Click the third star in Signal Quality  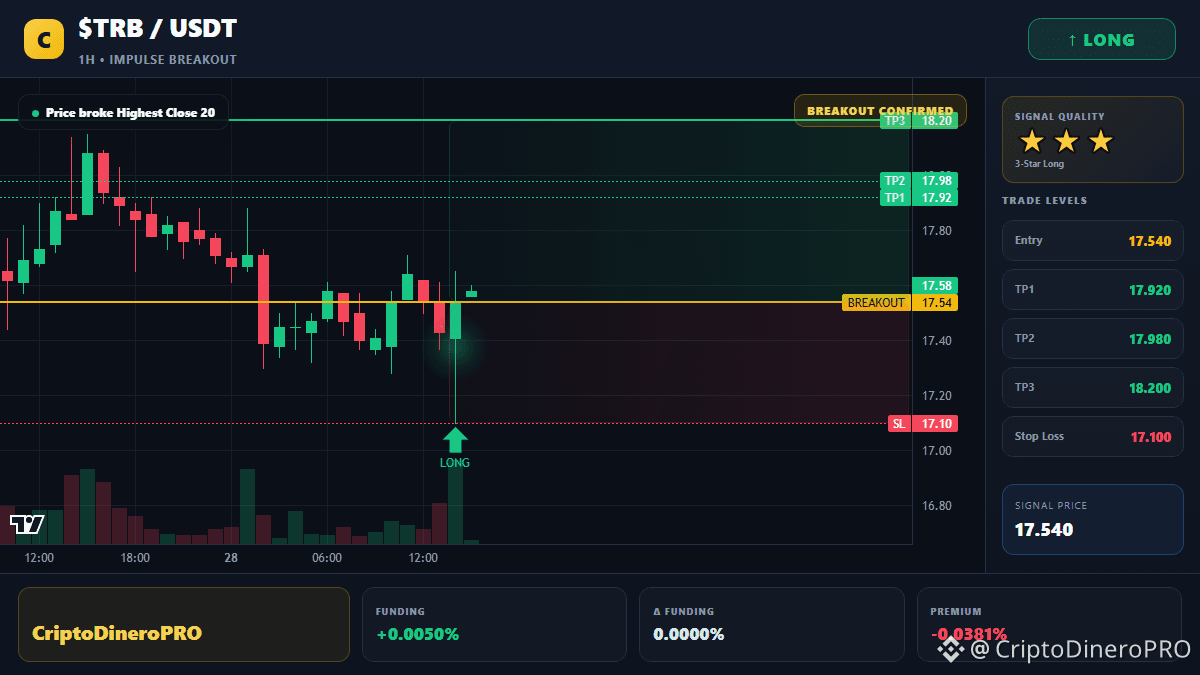[1100, 142]
